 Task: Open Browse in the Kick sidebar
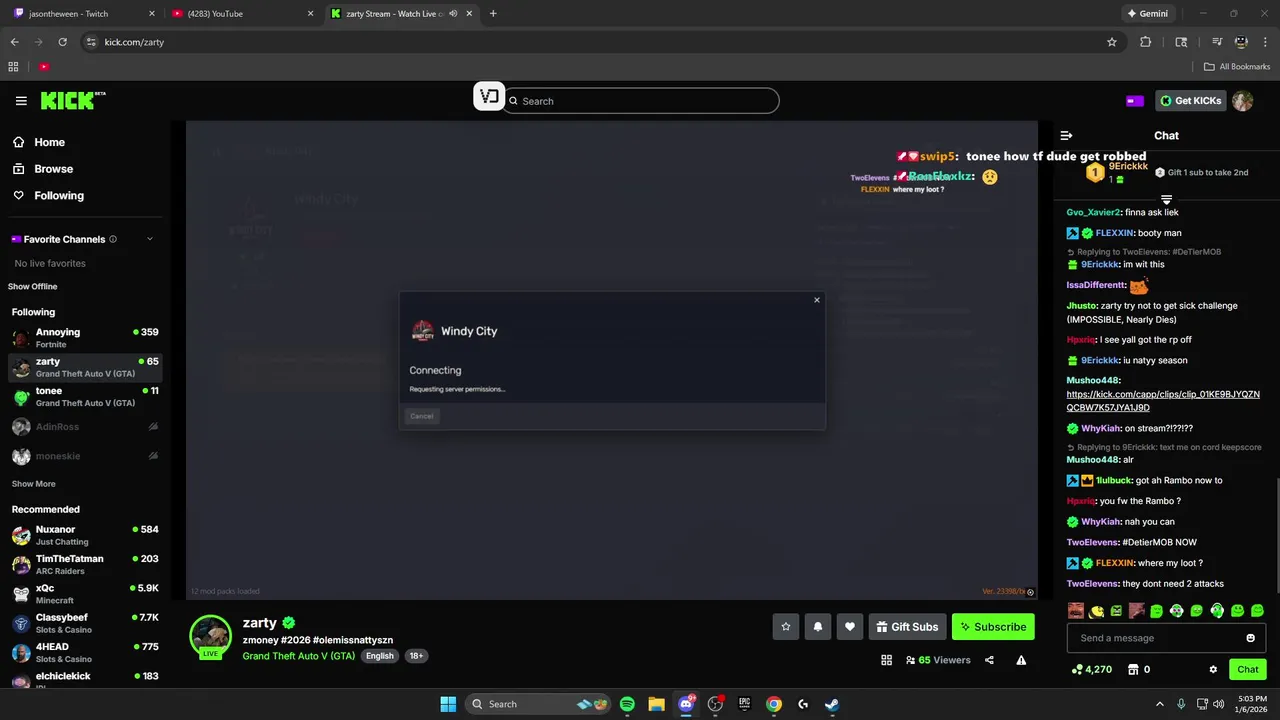(x=53, y=169)
